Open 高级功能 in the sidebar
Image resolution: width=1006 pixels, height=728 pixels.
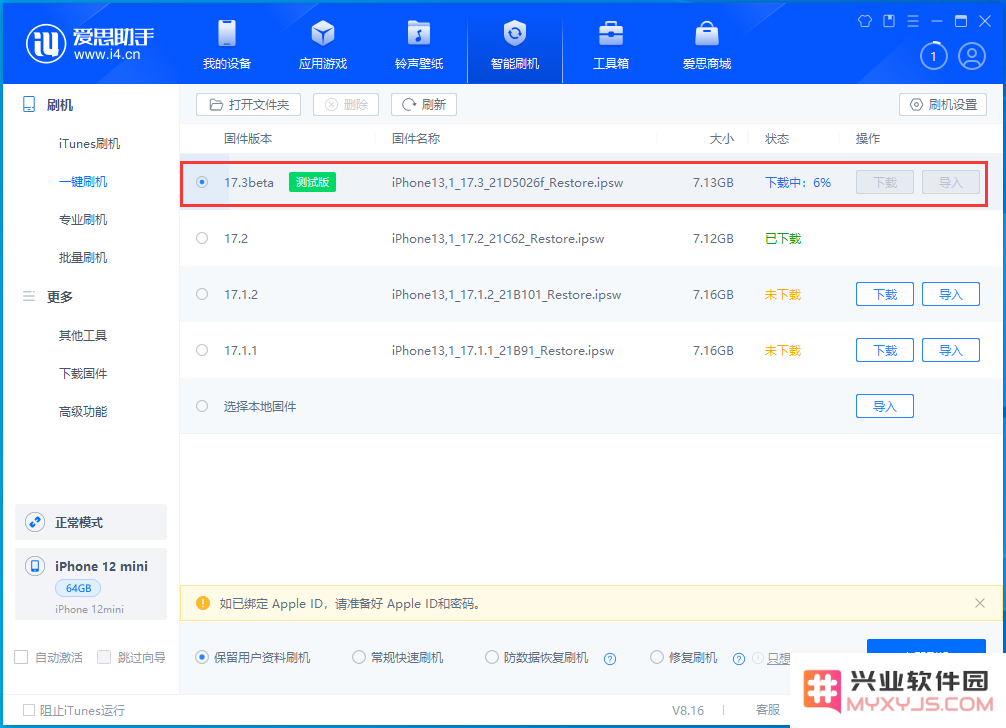83,412
